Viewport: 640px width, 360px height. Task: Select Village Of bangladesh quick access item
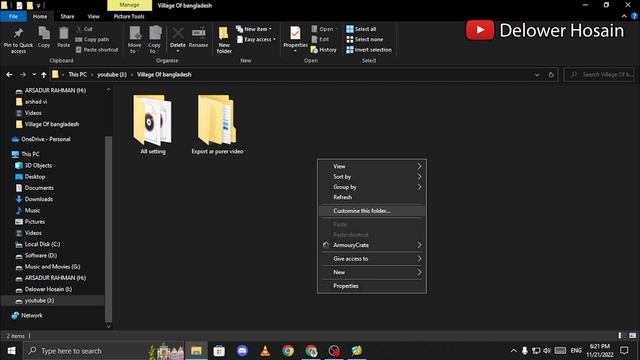(47, 124)
